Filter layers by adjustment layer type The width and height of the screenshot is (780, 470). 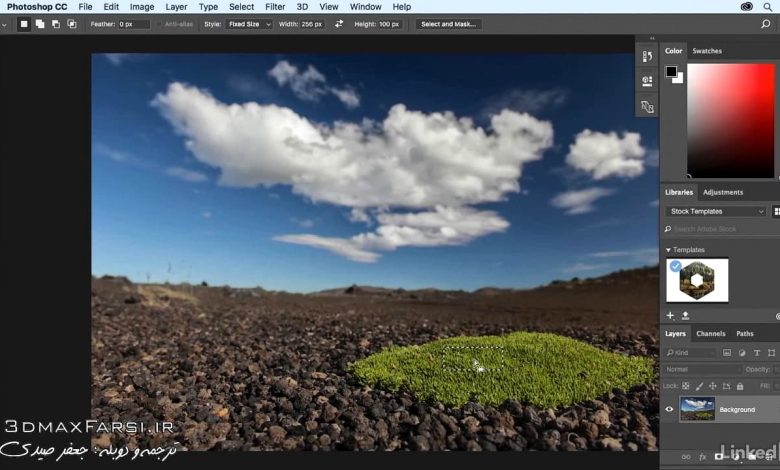(x=742, y=353)
